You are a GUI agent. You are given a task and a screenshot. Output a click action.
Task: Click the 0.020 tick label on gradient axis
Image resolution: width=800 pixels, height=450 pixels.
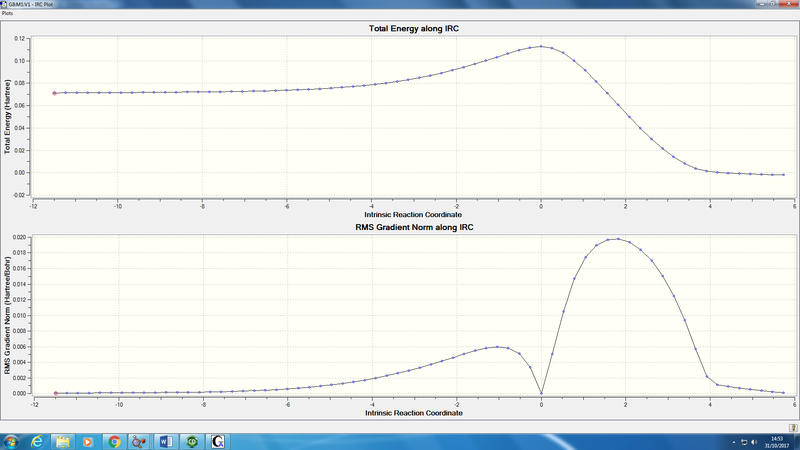pyautogui.click(x=18, y=237)
